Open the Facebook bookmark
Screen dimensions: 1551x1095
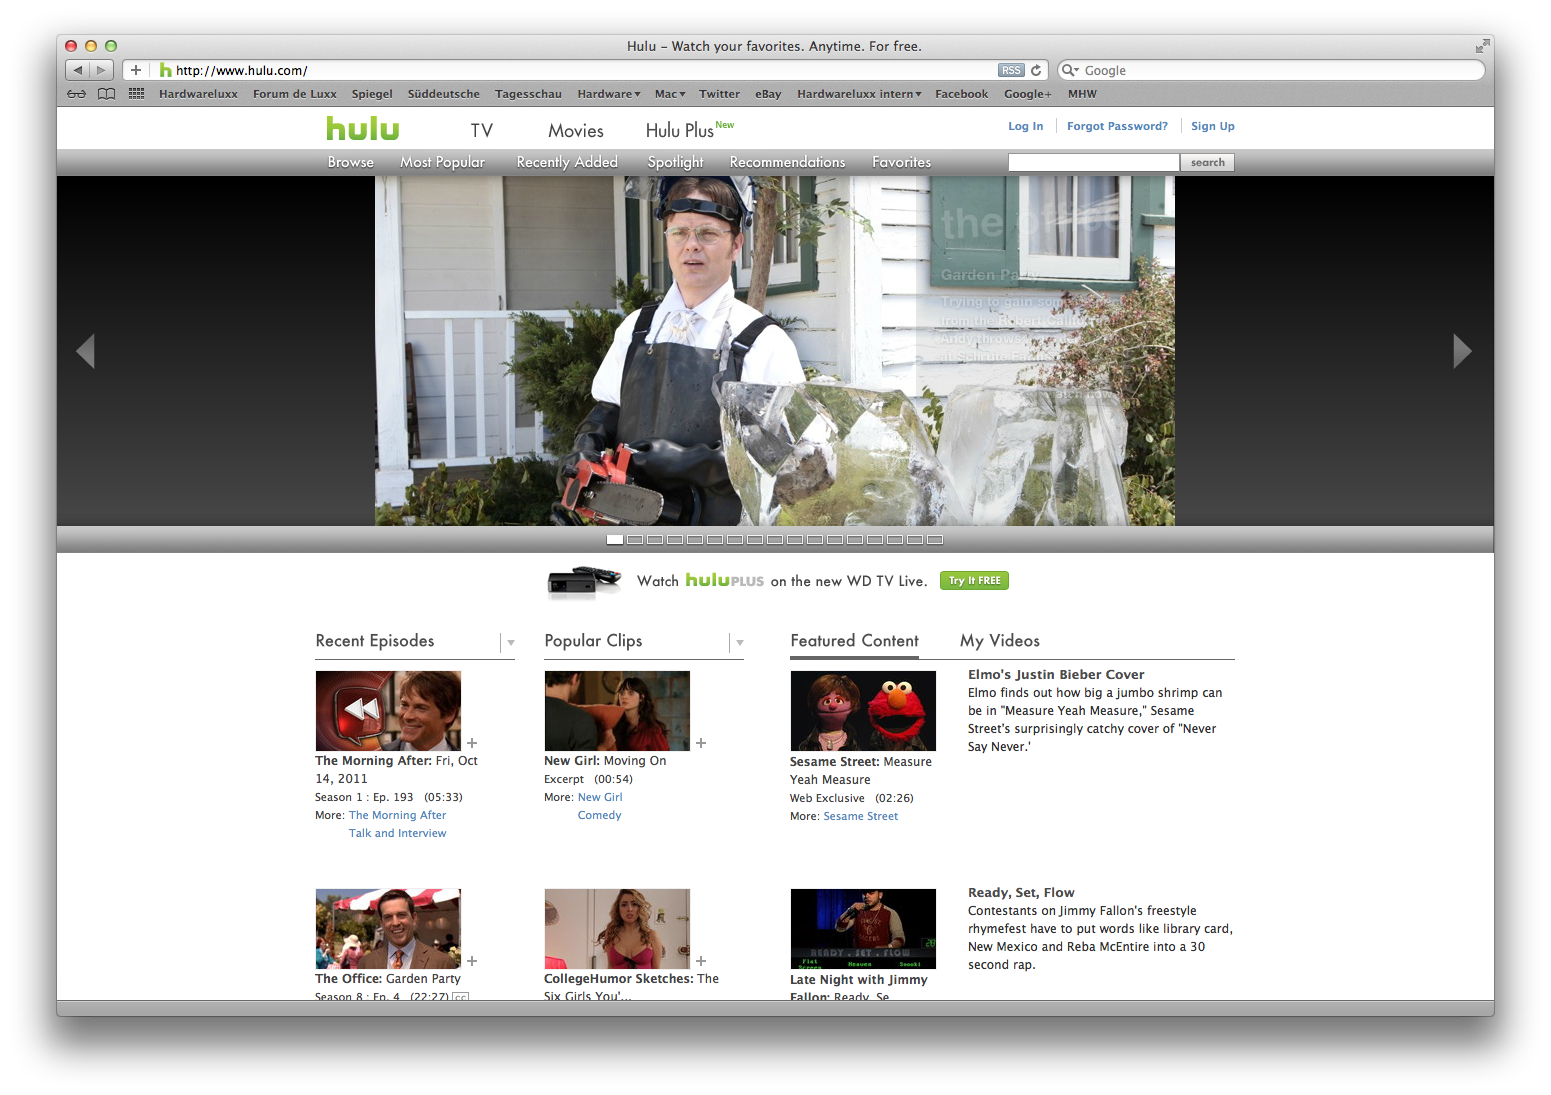pyautogui.click(x=961, y=94)
